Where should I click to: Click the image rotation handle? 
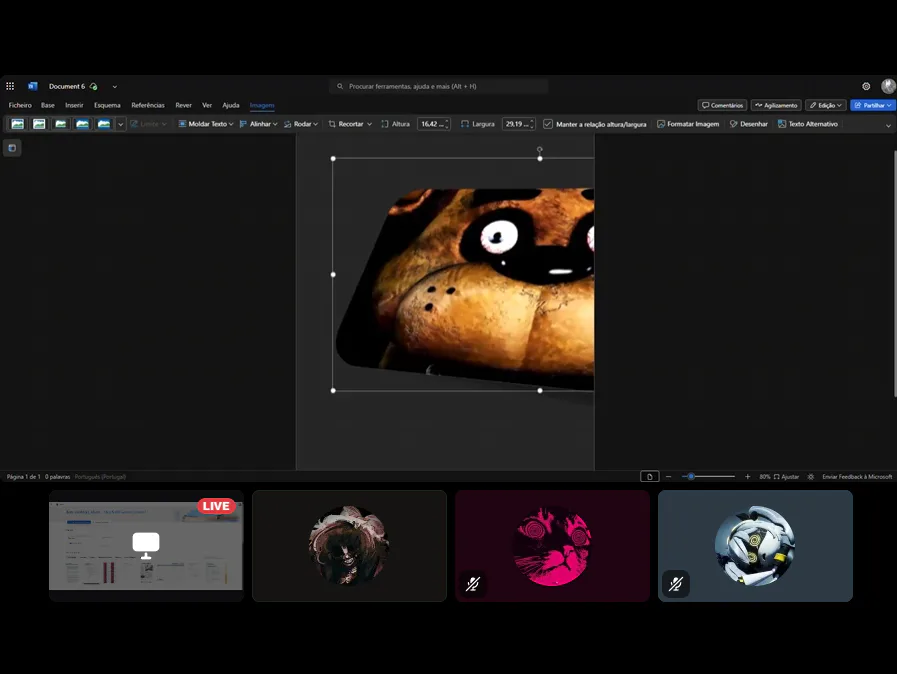click(x=539, y=149)
